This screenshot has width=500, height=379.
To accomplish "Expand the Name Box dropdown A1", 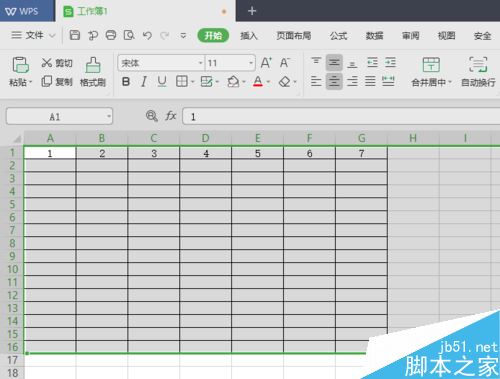I will [109, 116].
